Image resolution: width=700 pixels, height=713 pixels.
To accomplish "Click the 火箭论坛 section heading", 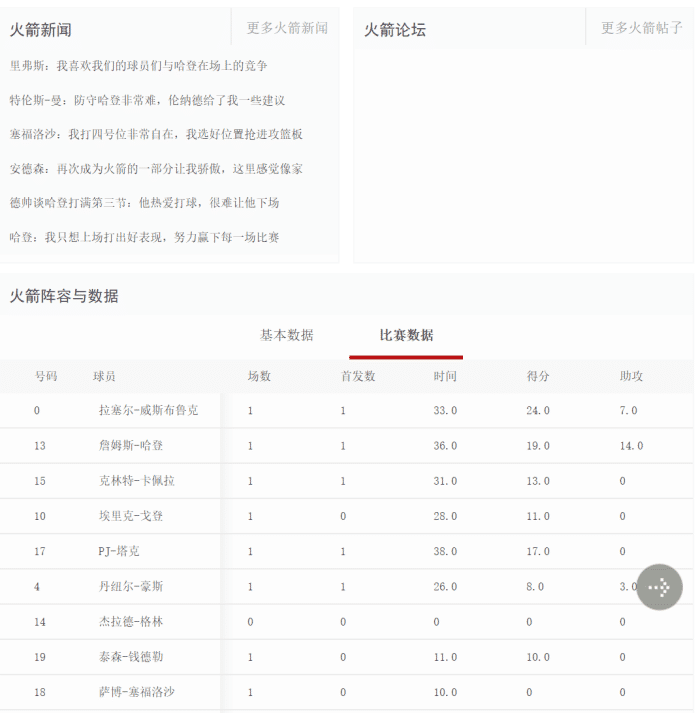I will (x=395, y=30).
